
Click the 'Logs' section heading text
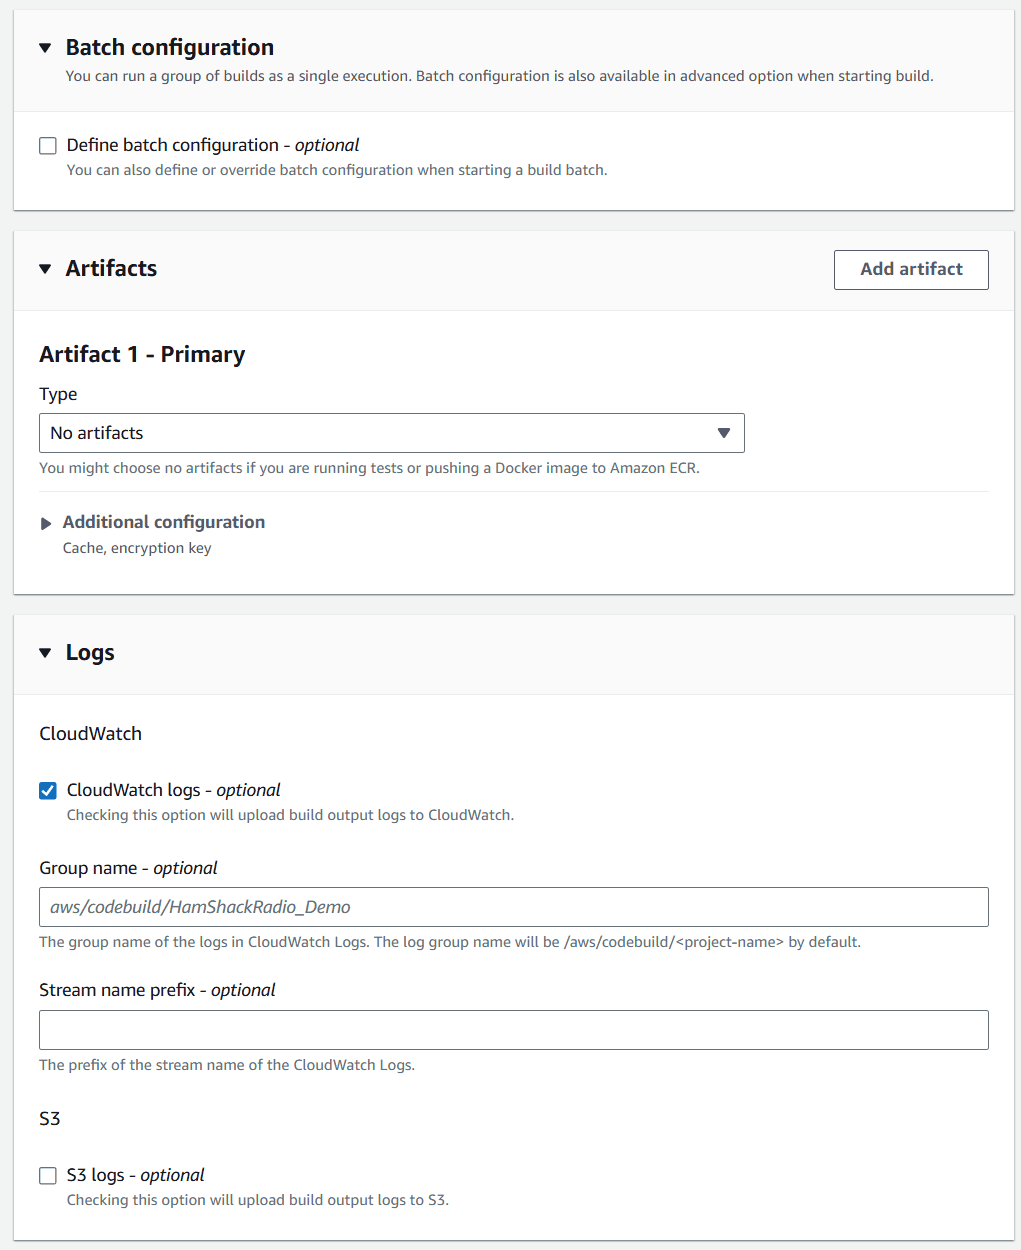[90, 652]
